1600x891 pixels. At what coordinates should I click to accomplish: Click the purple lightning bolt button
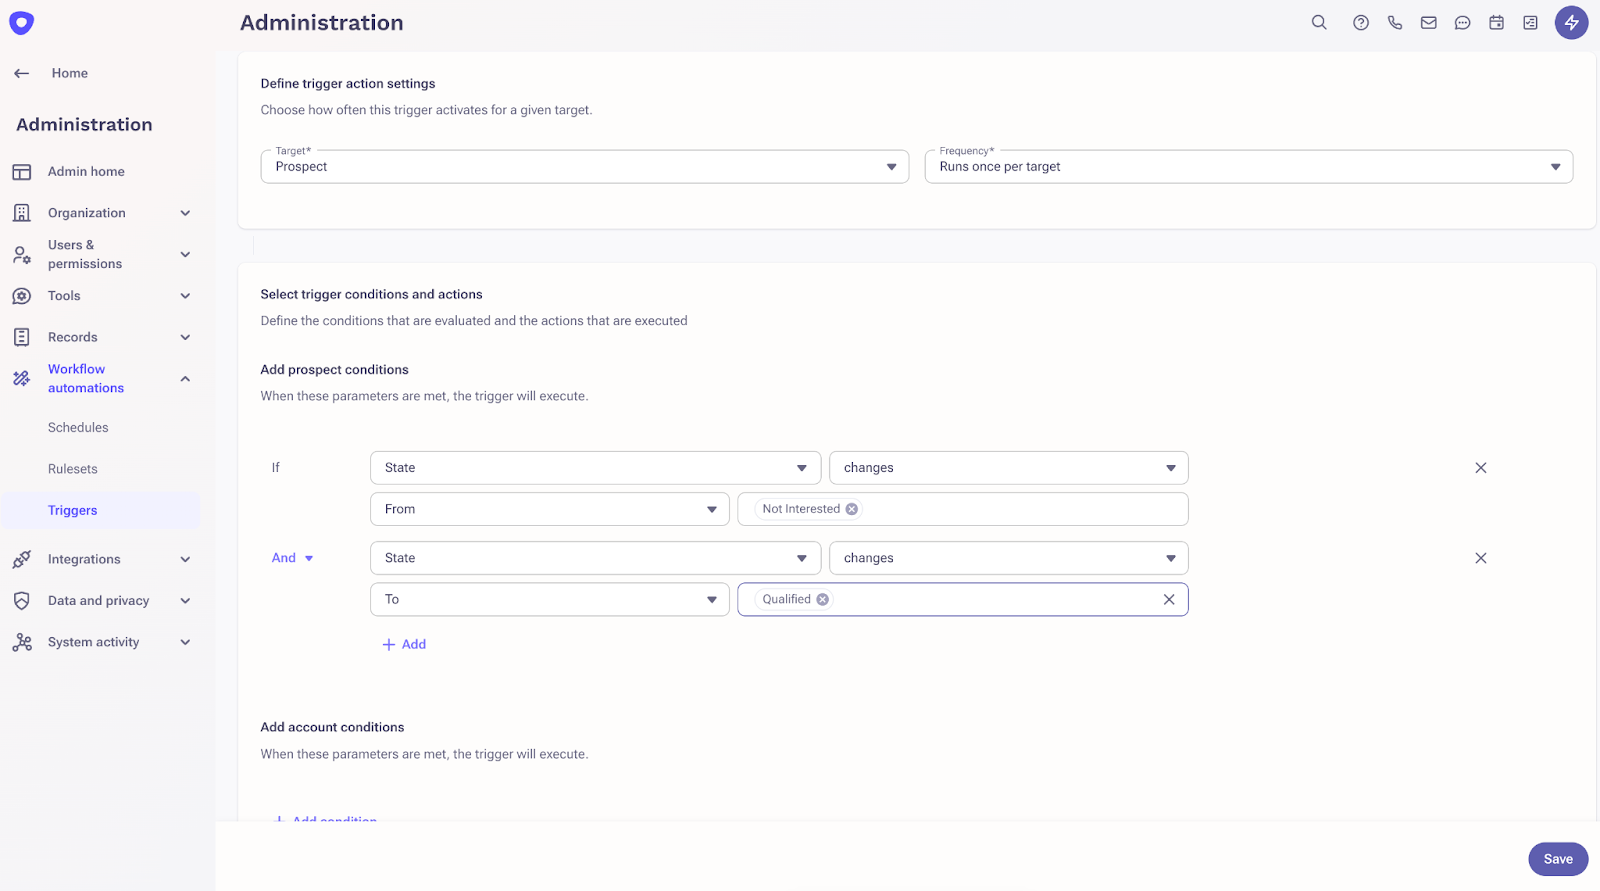[x=1571, y=22]
